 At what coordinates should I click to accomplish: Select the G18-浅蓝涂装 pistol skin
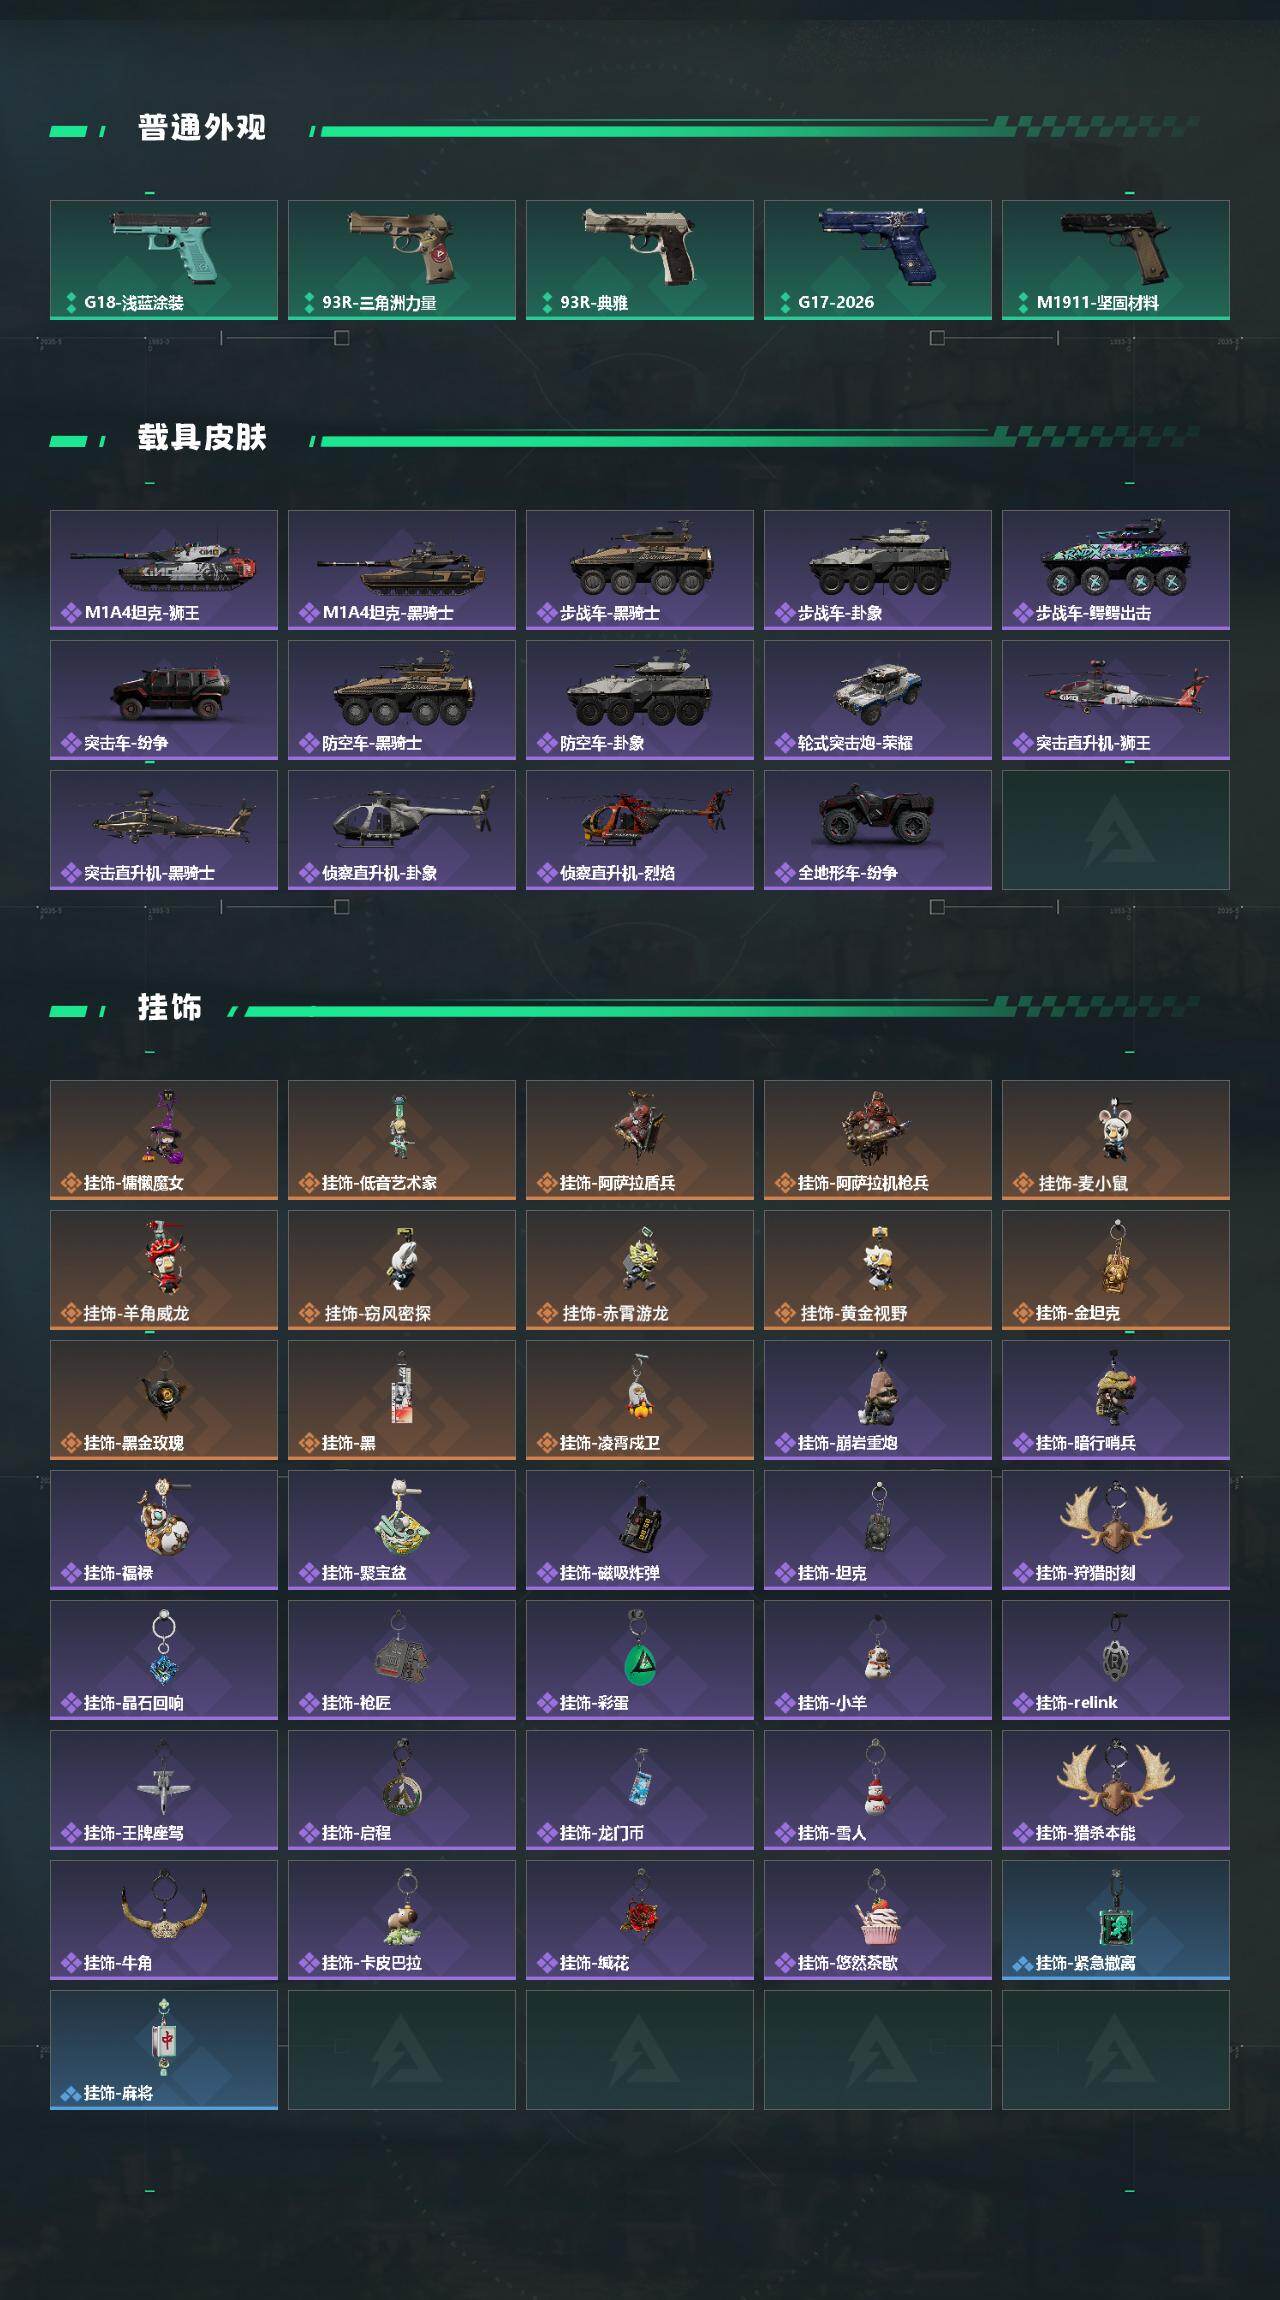coord(164,260)
